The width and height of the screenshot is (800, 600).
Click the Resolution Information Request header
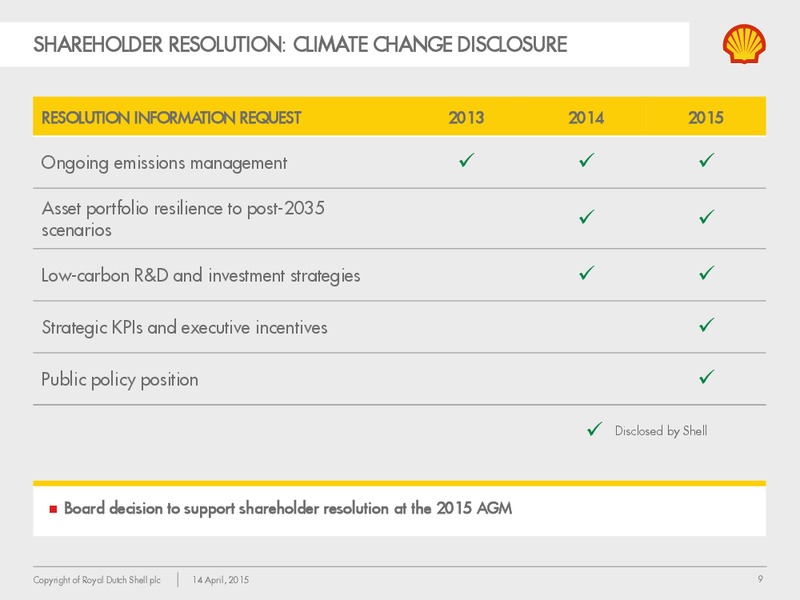tap(171, 118)
